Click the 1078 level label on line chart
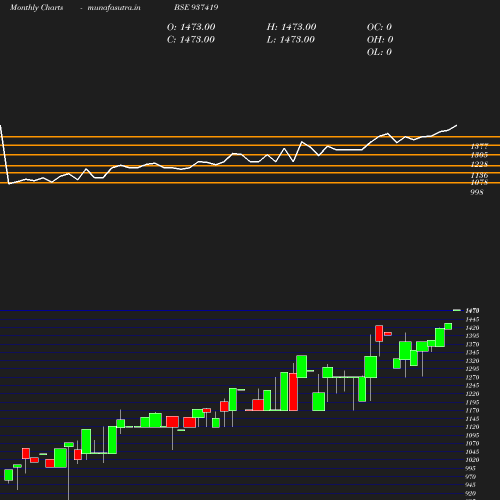 point(479,182)
